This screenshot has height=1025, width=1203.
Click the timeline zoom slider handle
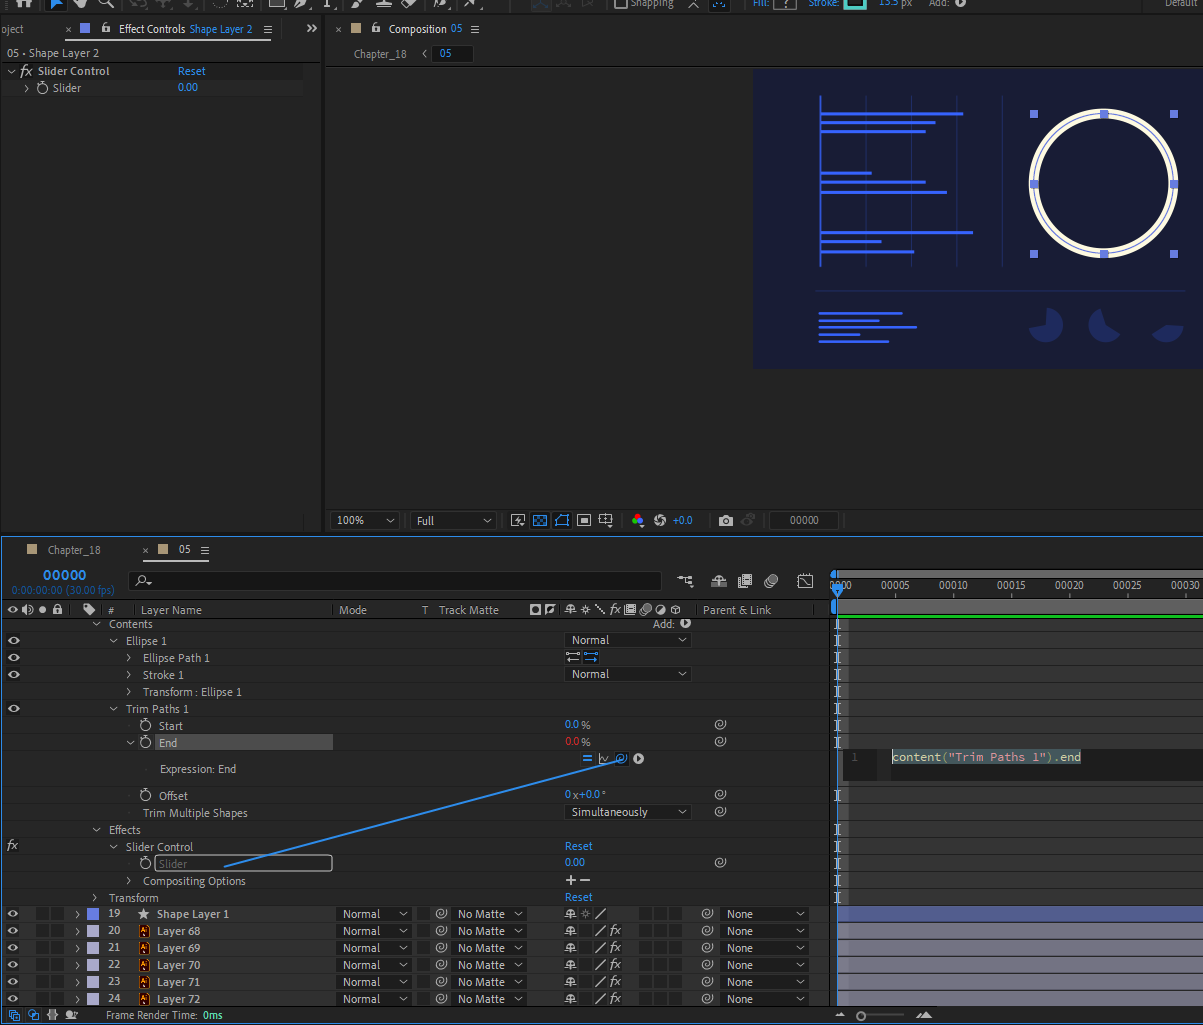(861, 1016)
